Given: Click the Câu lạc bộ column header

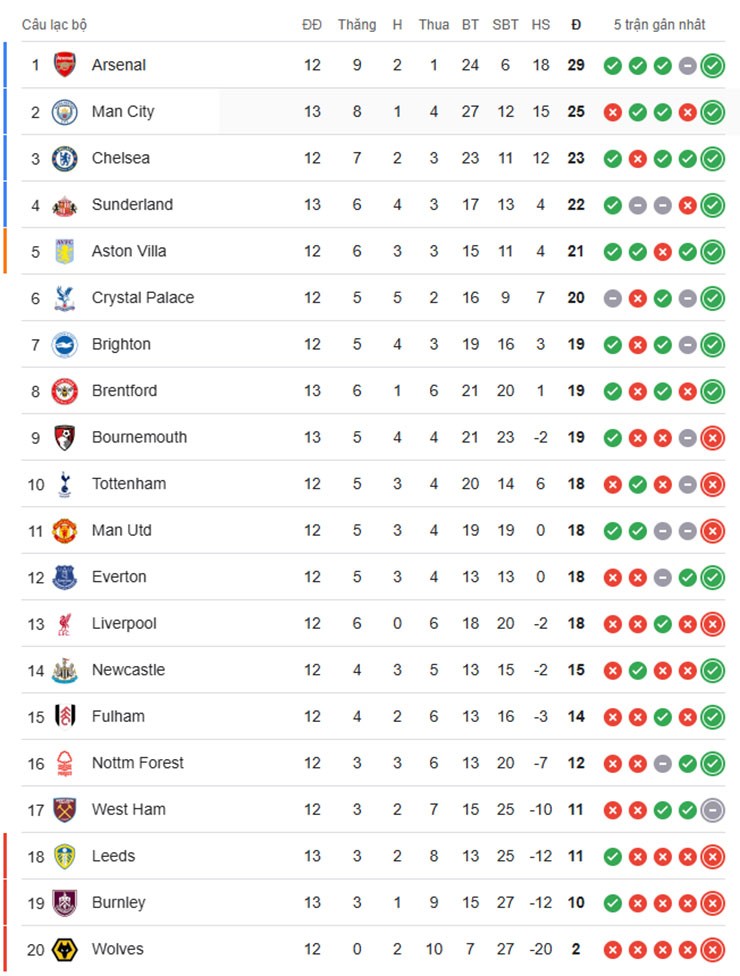Looking at the screenshot, I should (x=54, y=24).
